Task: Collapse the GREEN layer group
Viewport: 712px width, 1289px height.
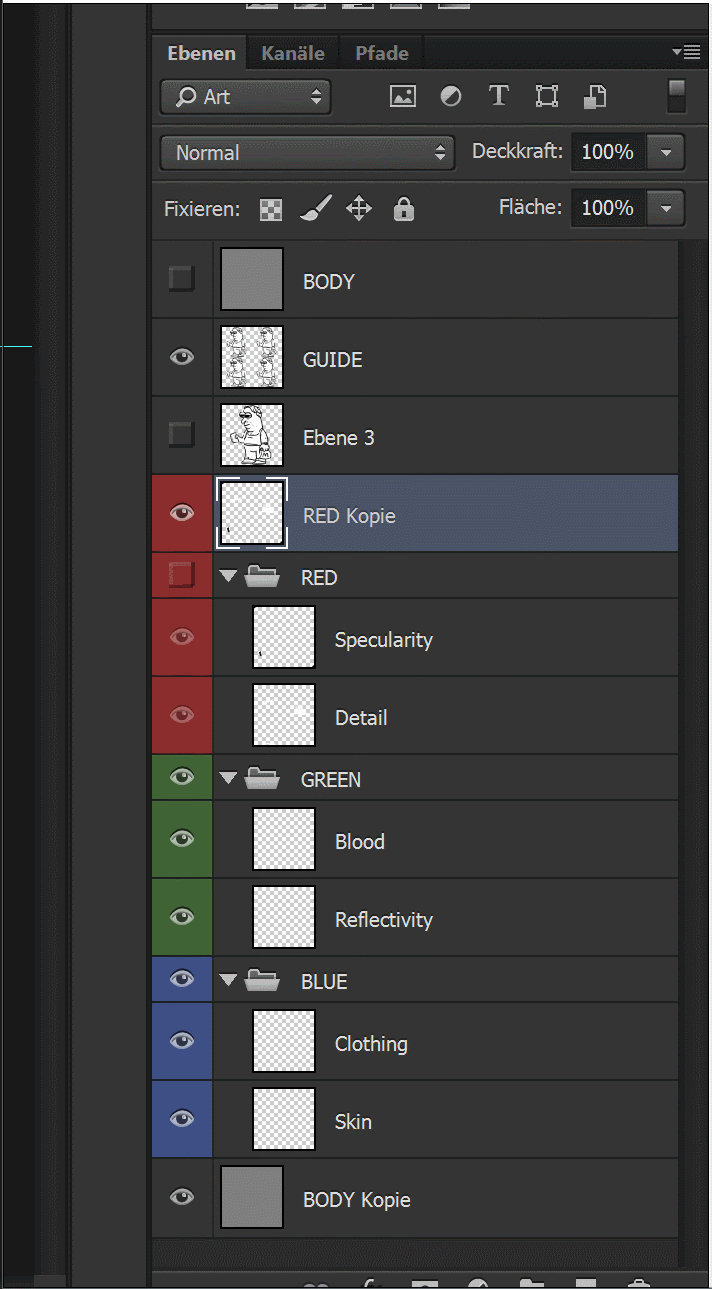Action: tap(229, 777)
